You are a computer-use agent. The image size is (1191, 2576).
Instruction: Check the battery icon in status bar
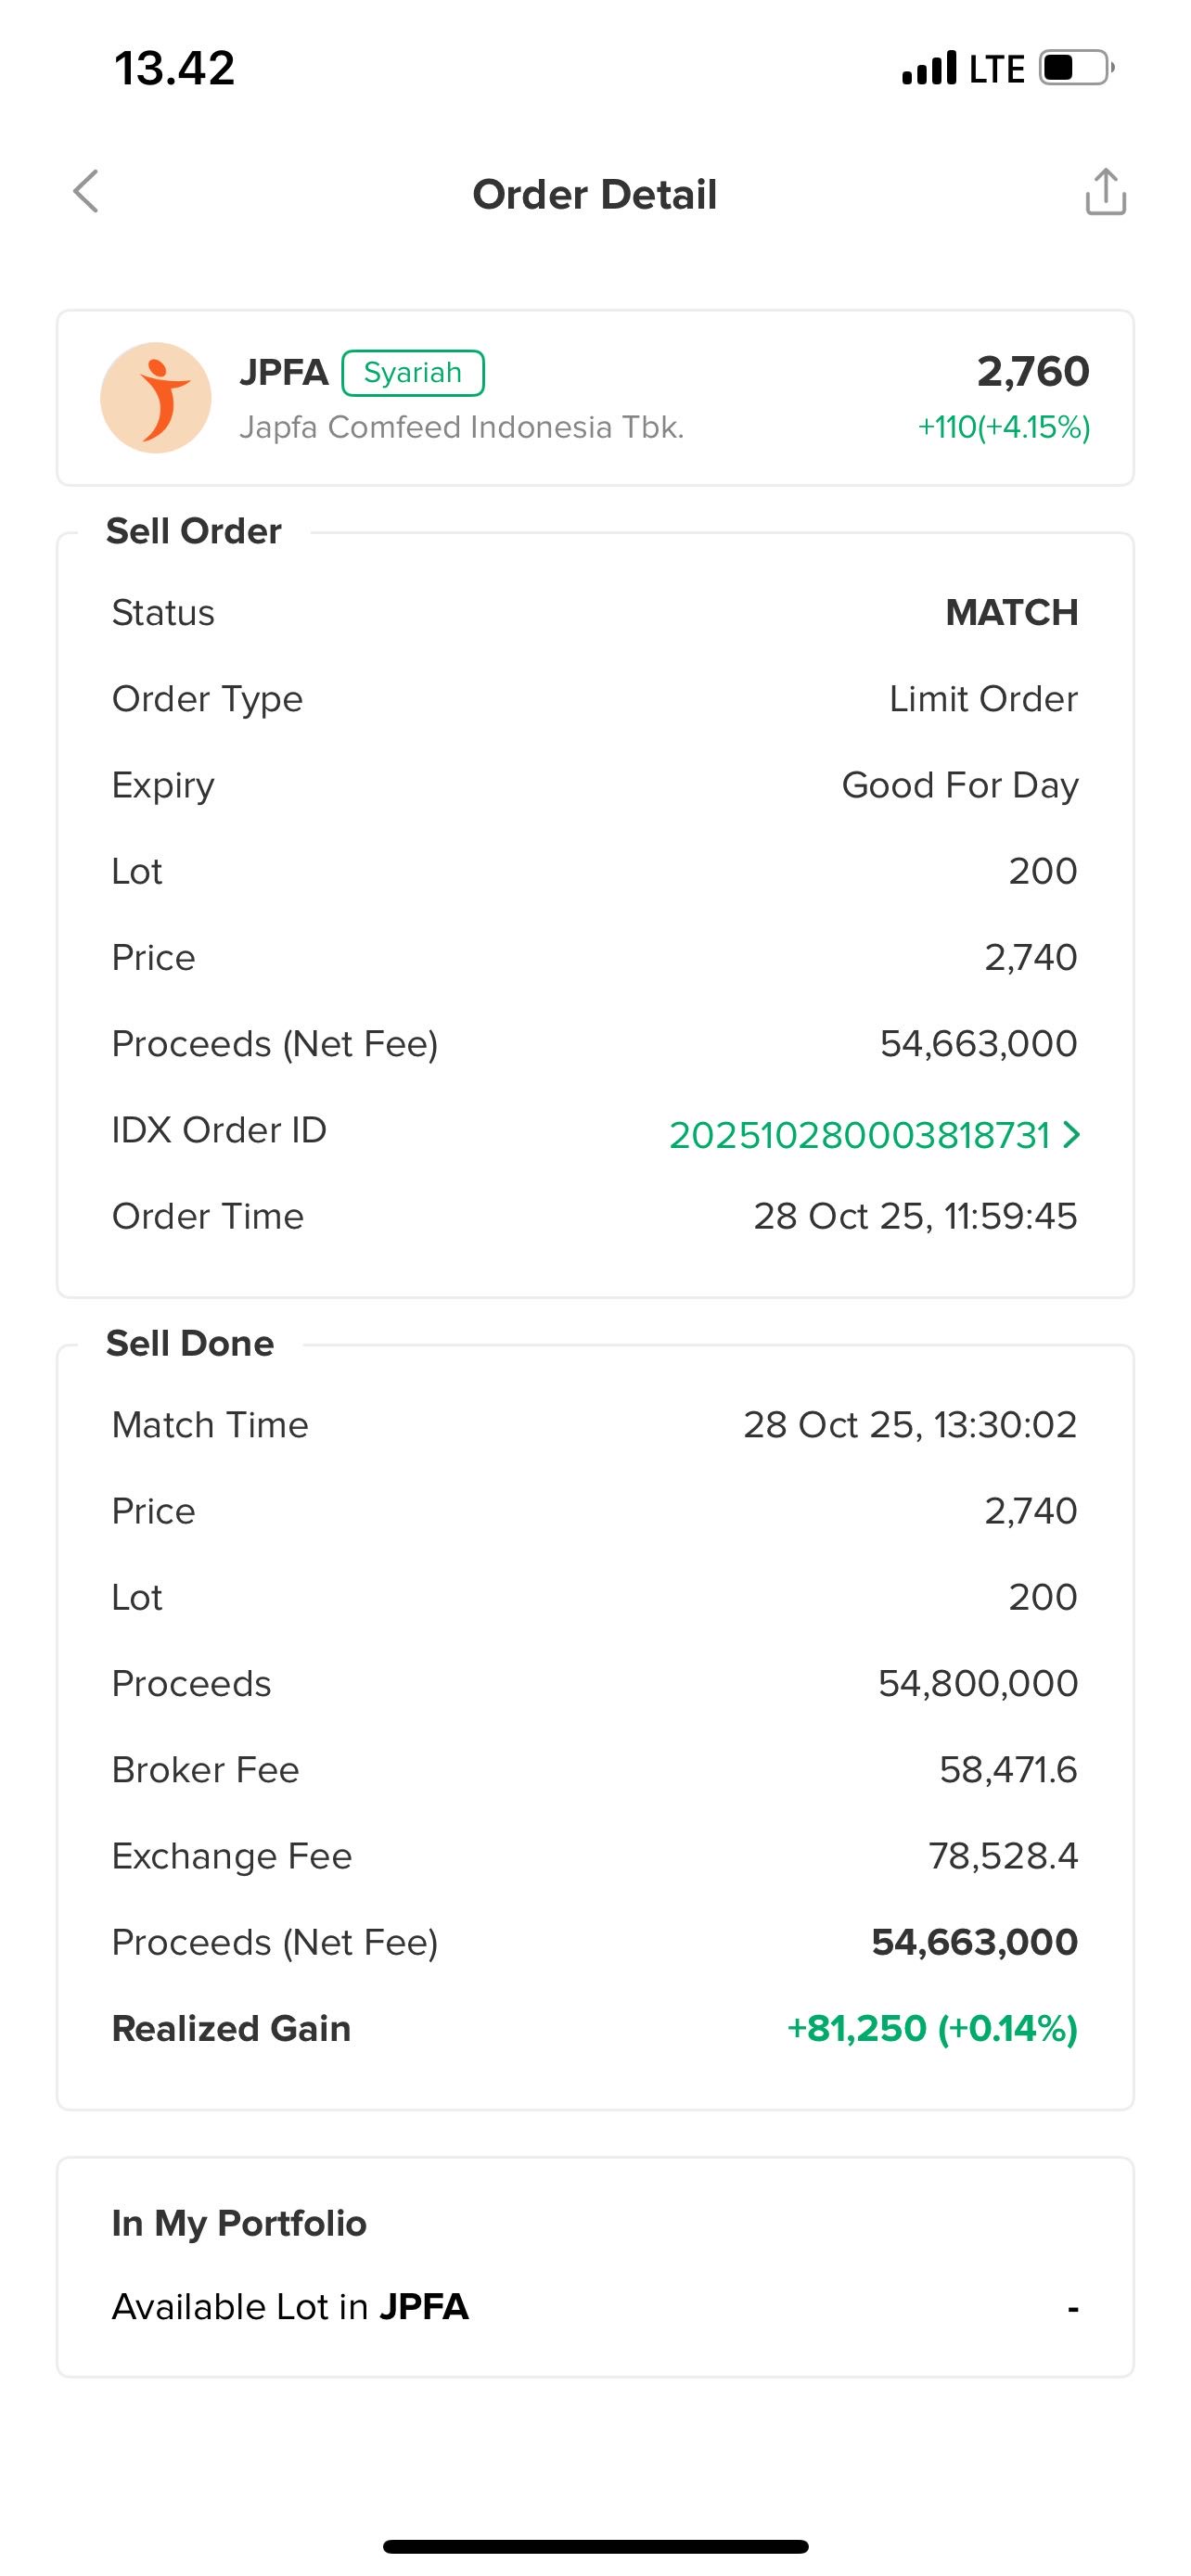point(1076,68)
